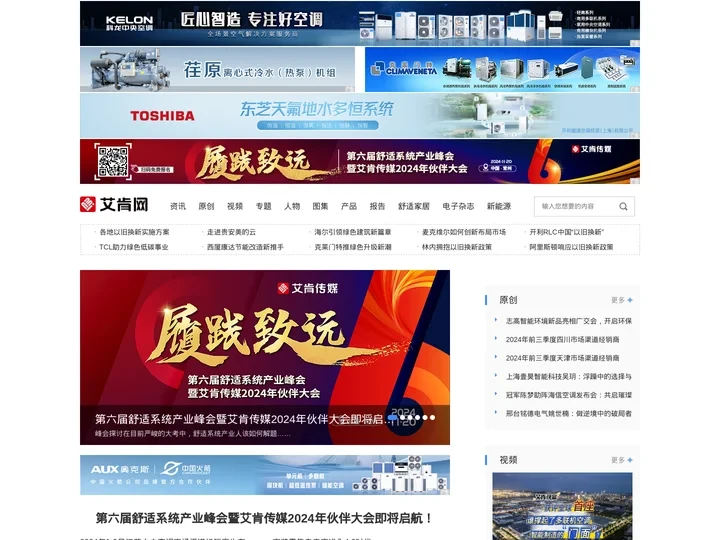Open article 2024年前三季度天津市场渠道经销商
The height and width of the screenshot is (540, 720).
pos(562,358)
